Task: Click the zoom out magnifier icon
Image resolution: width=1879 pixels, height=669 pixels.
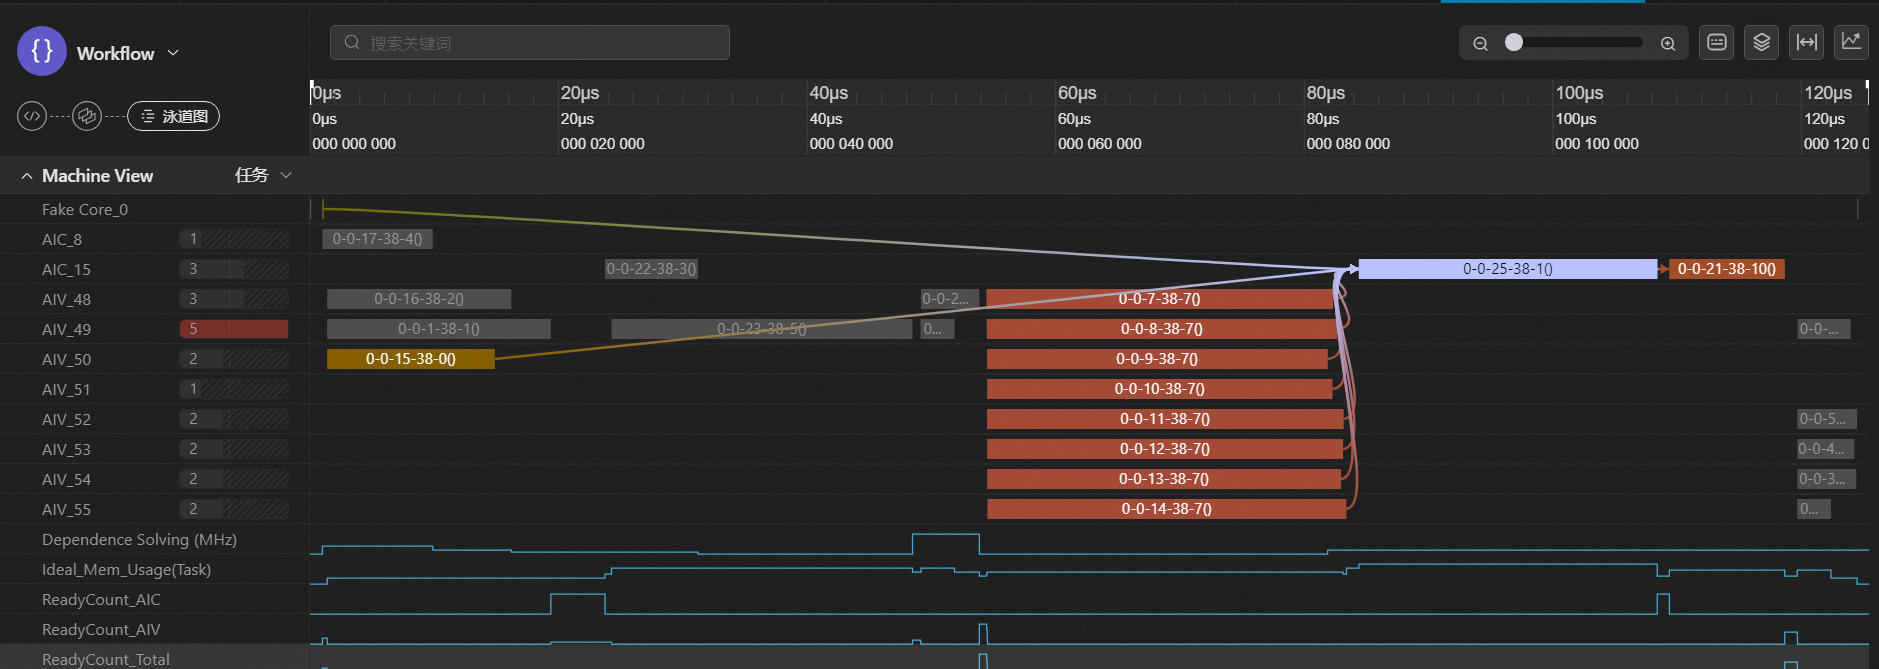Action: pos(1481,43)
